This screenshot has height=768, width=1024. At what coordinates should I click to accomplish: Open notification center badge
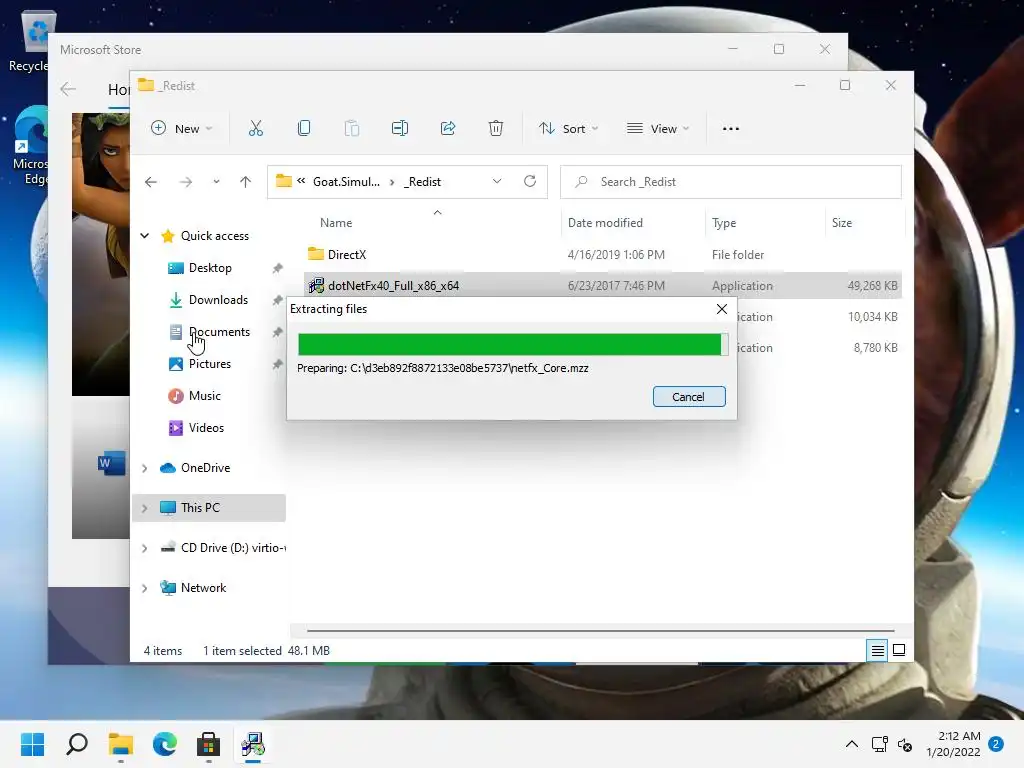click(996, 744)
